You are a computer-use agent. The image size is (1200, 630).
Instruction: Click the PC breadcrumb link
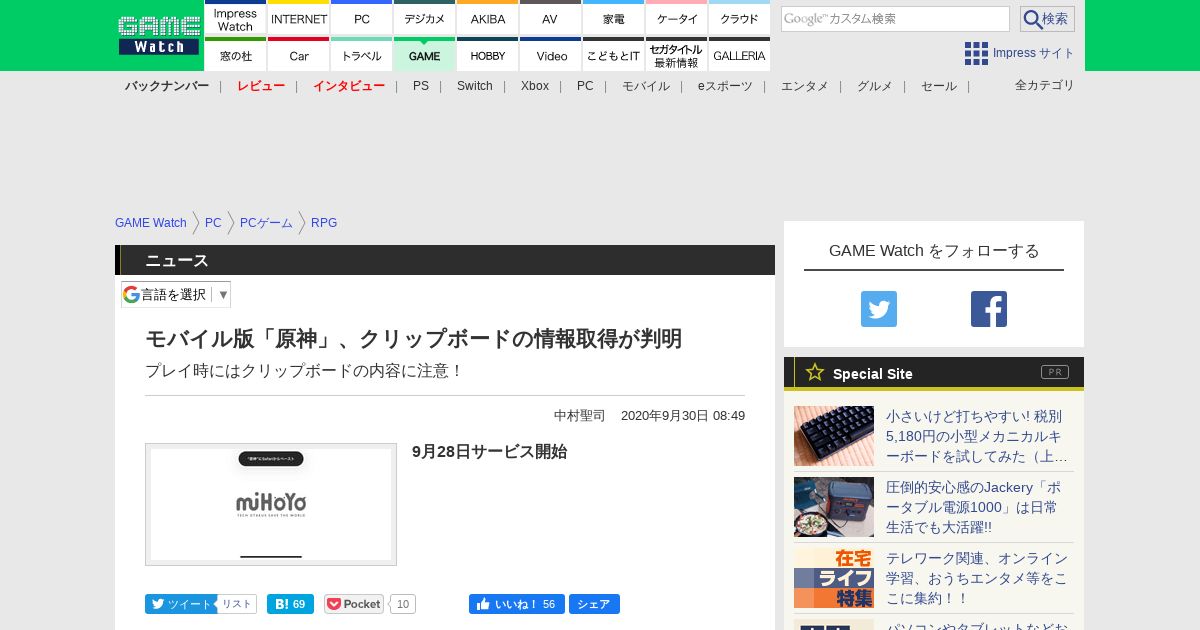pyautogui.click(x=213, y=223)
